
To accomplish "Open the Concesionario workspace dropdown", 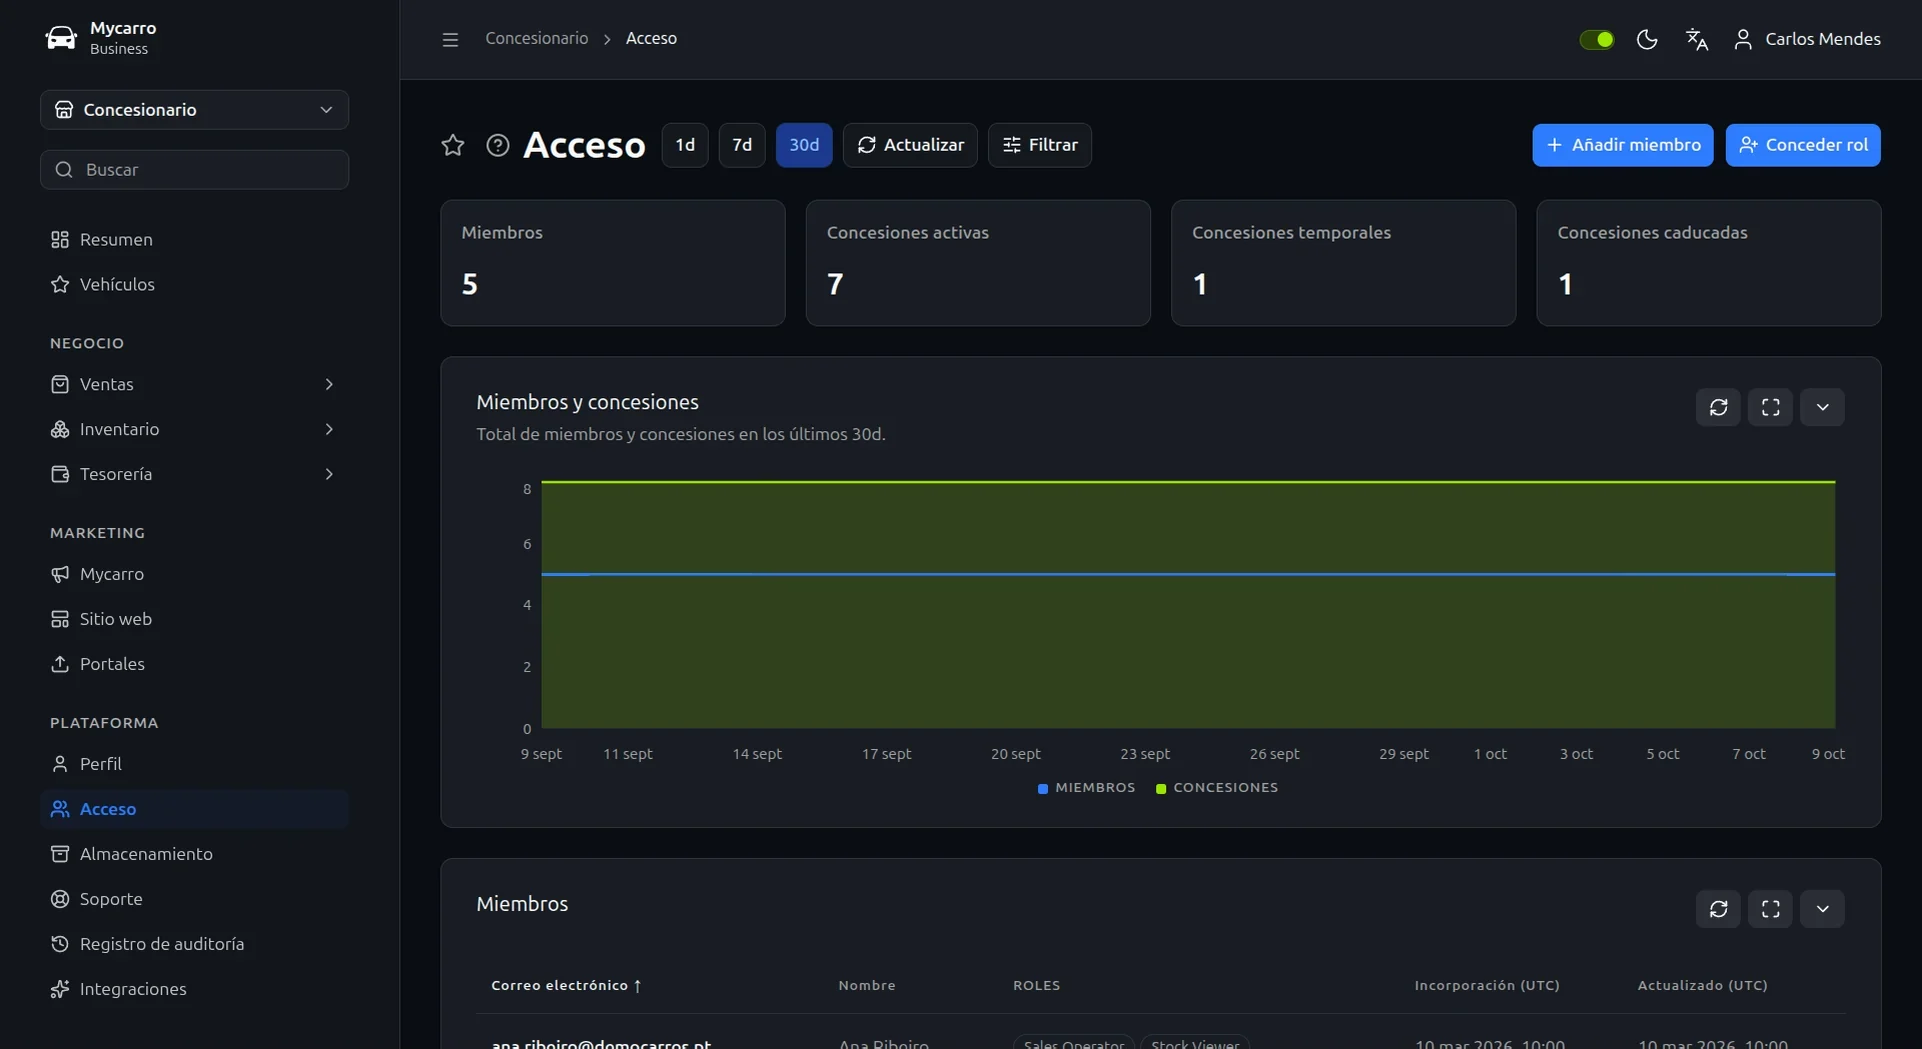I will point(194,110).
